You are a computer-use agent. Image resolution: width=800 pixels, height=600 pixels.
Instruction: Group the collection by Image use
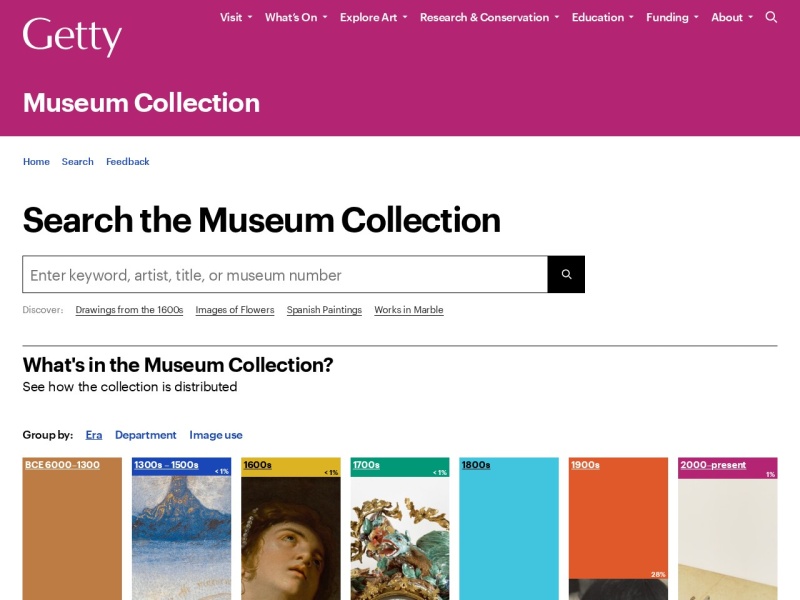(x=216, y=435)
